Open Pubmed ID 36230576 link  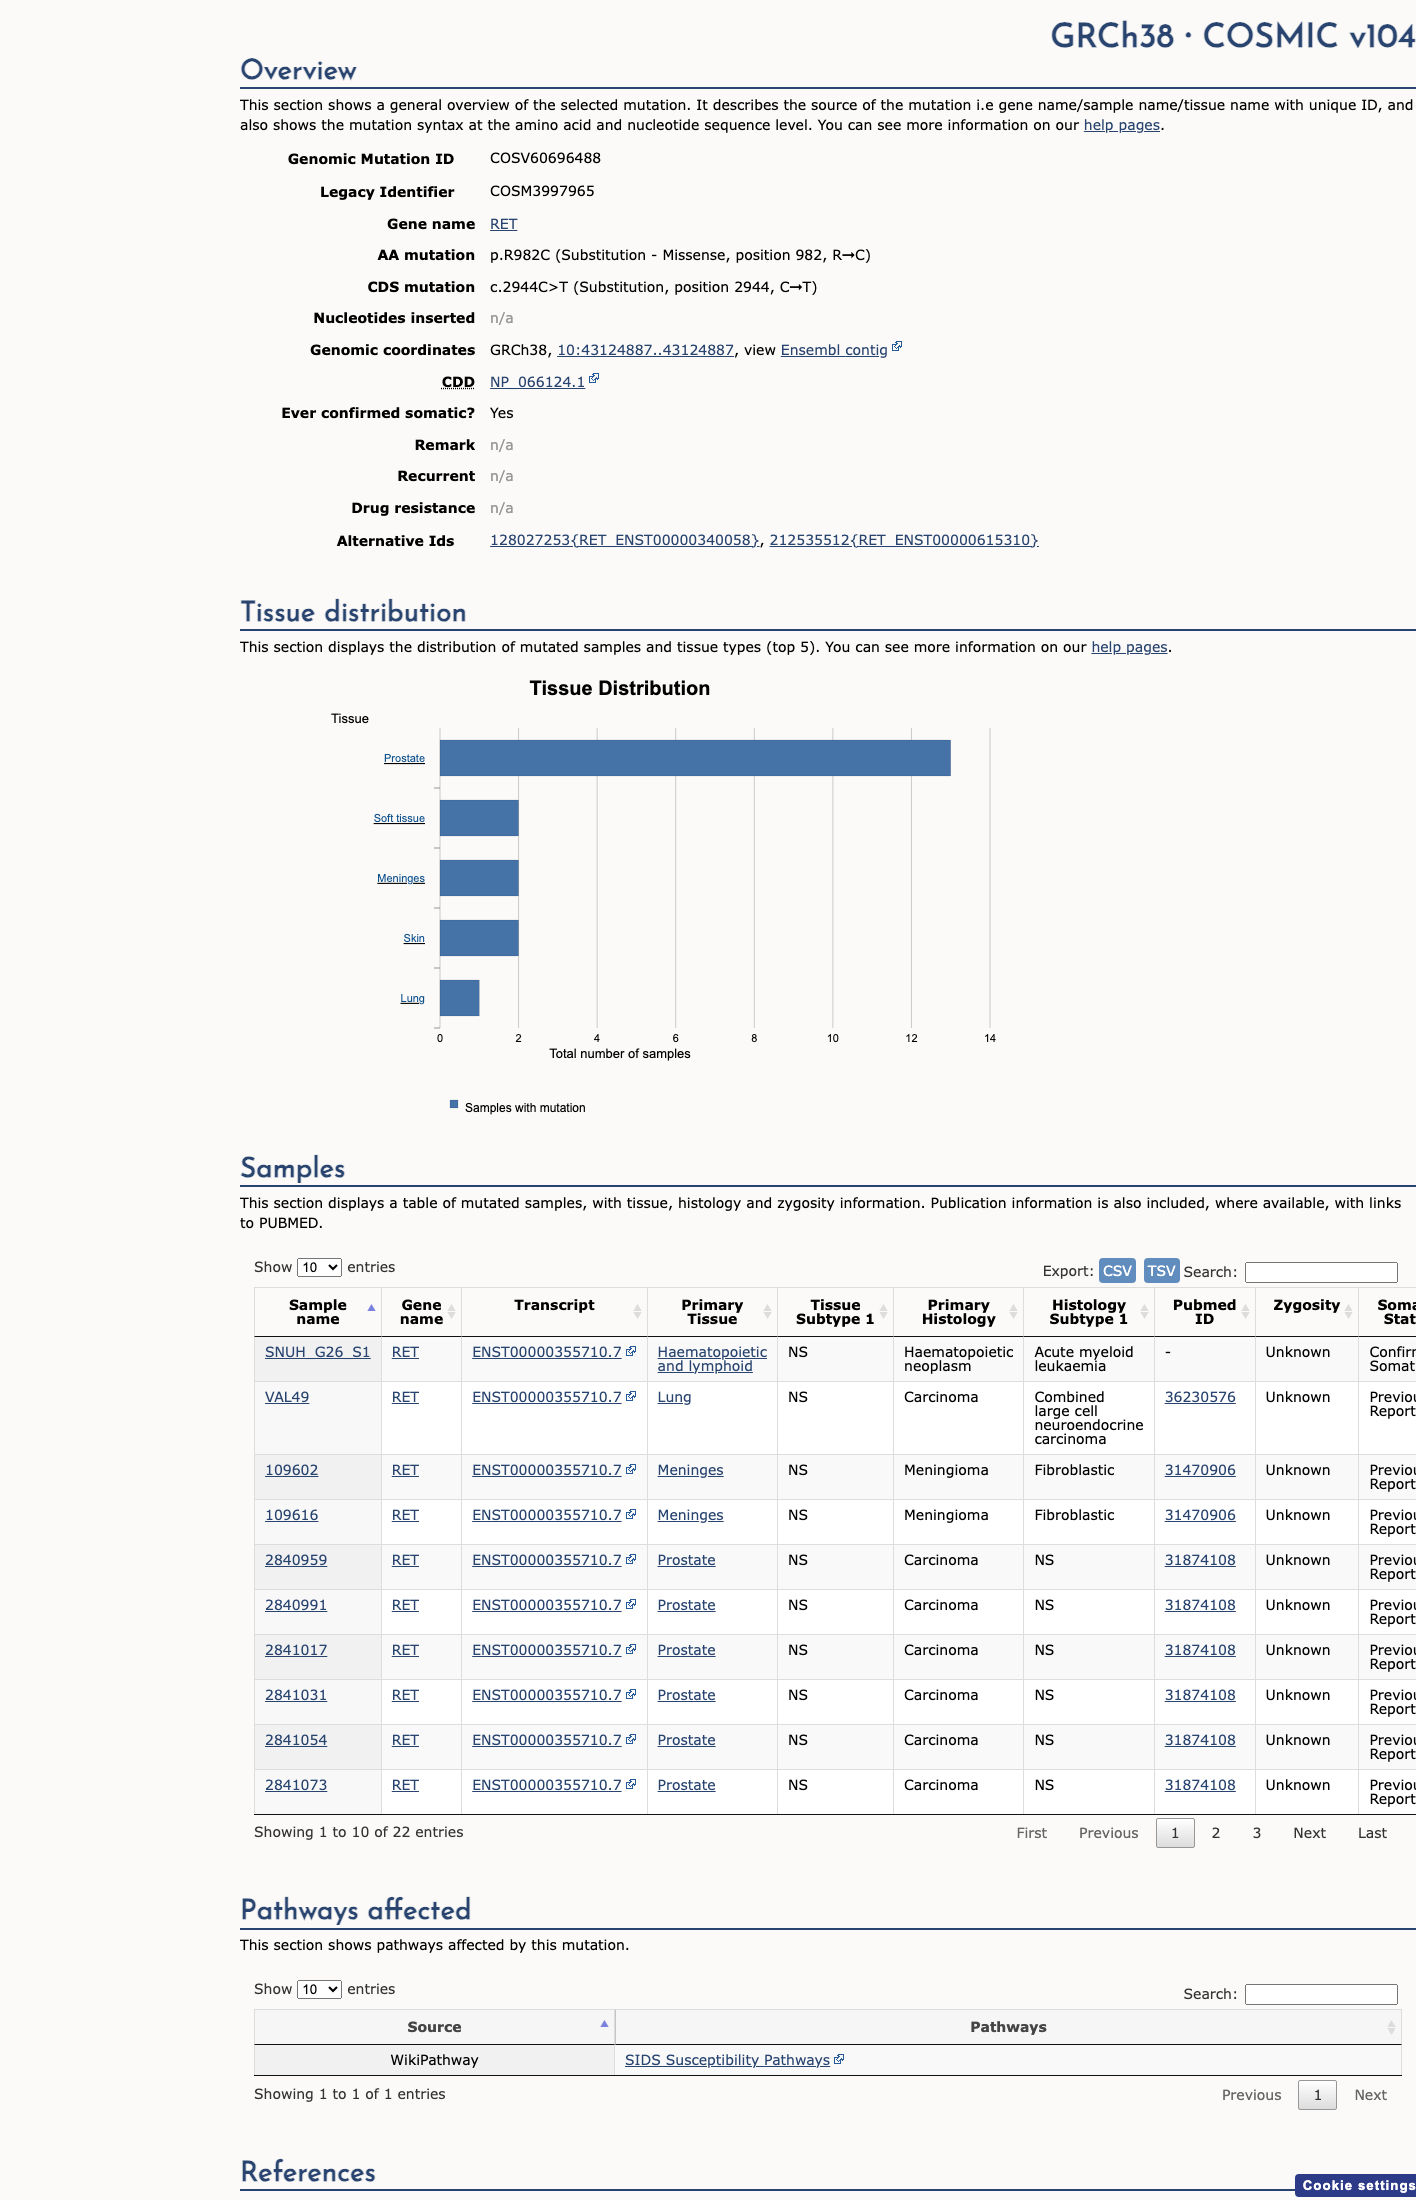[x=1200, y=1397]
